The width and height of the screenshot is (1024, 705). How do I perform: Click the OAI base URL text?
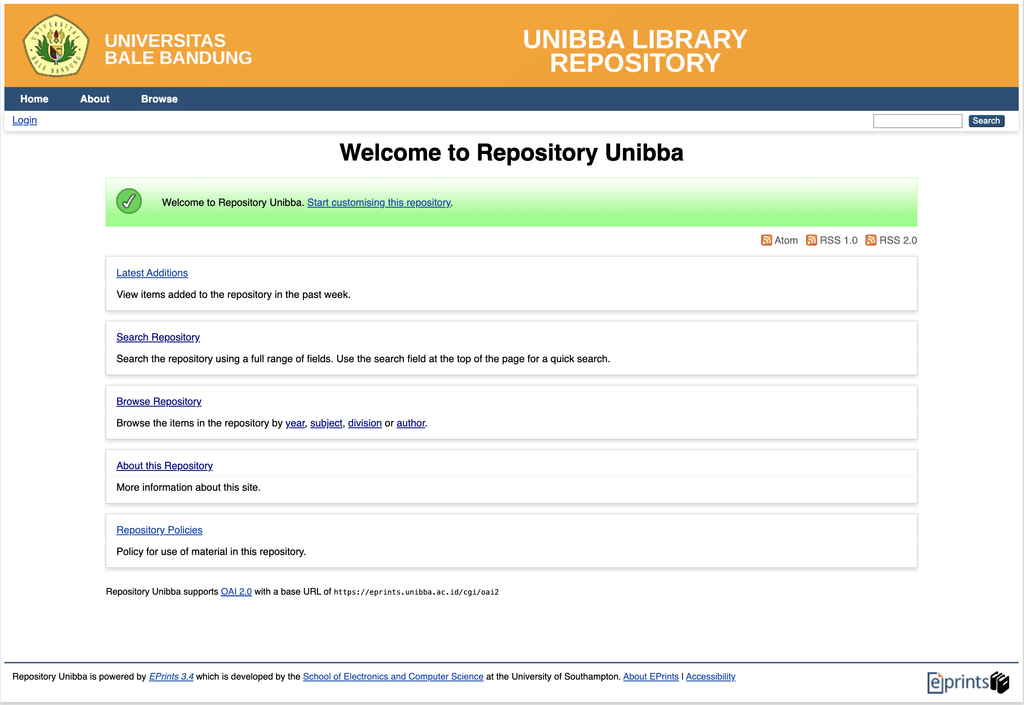pos(416,592)
